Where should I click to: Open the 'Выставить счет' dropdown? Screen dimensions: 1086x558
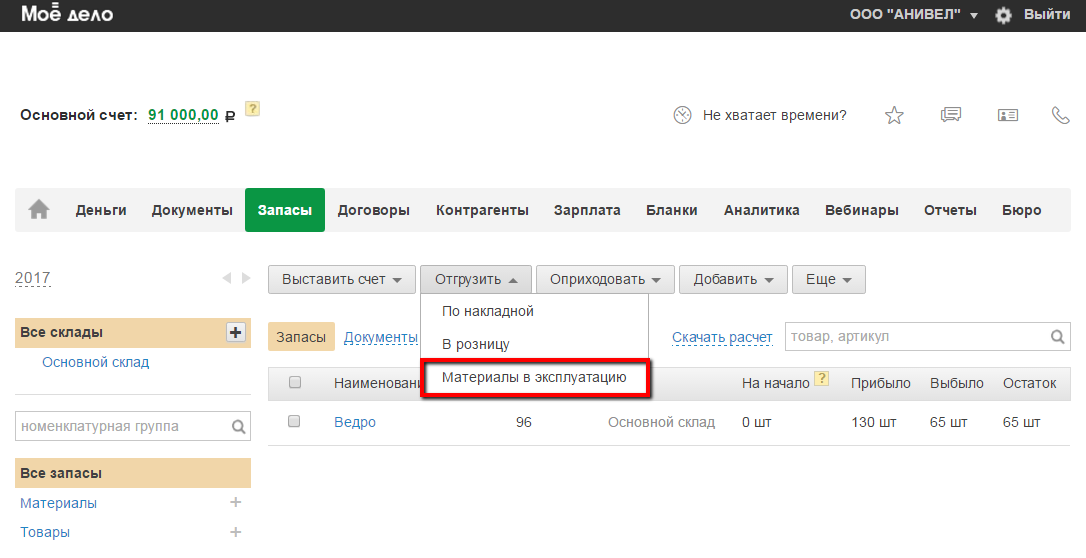341,279
